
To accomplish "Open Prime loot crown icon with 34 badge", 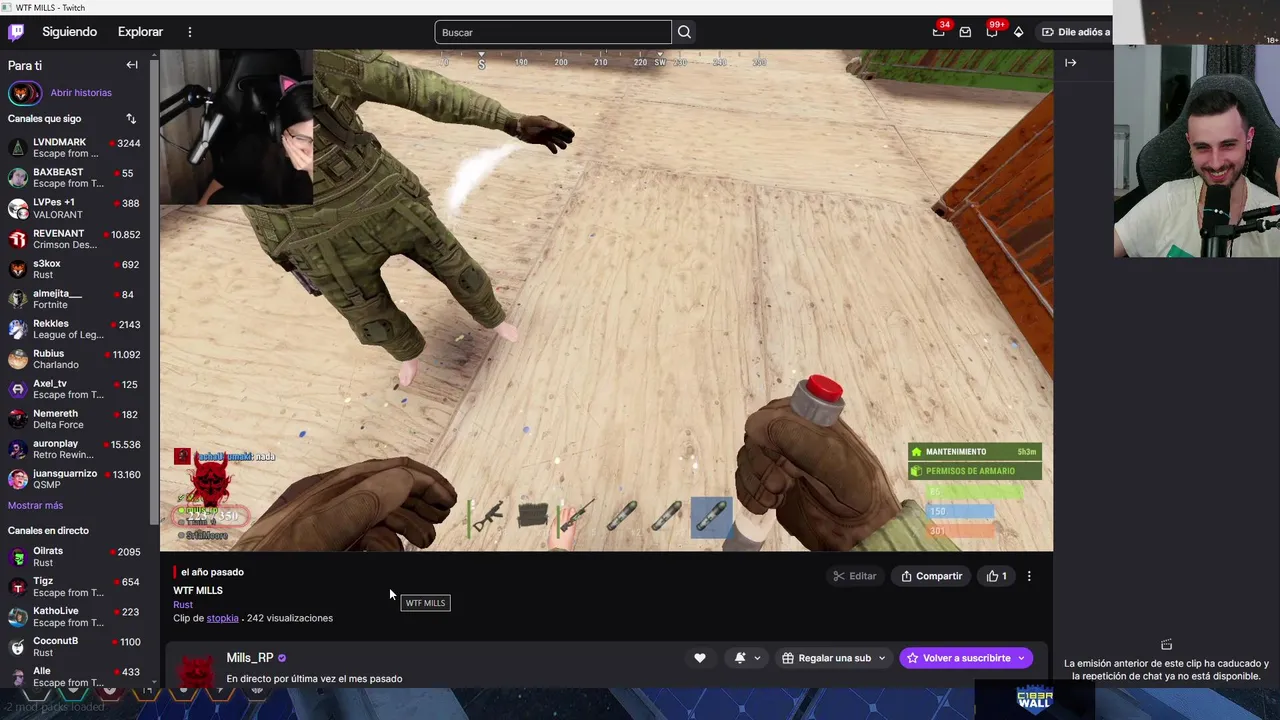I will pos(938,32).
